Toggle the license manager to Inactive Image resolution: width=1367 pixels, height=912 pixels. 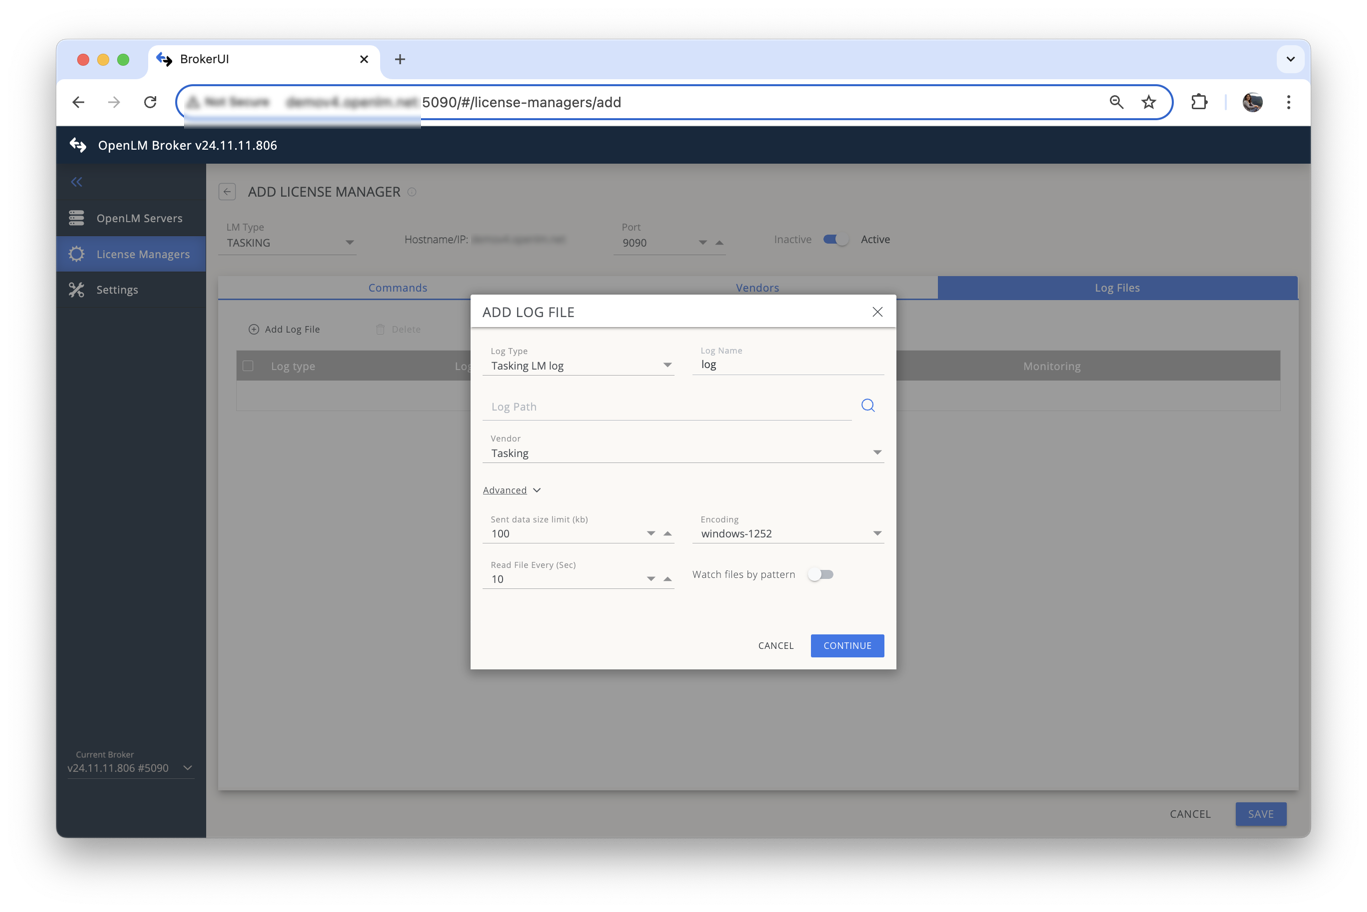835,239
